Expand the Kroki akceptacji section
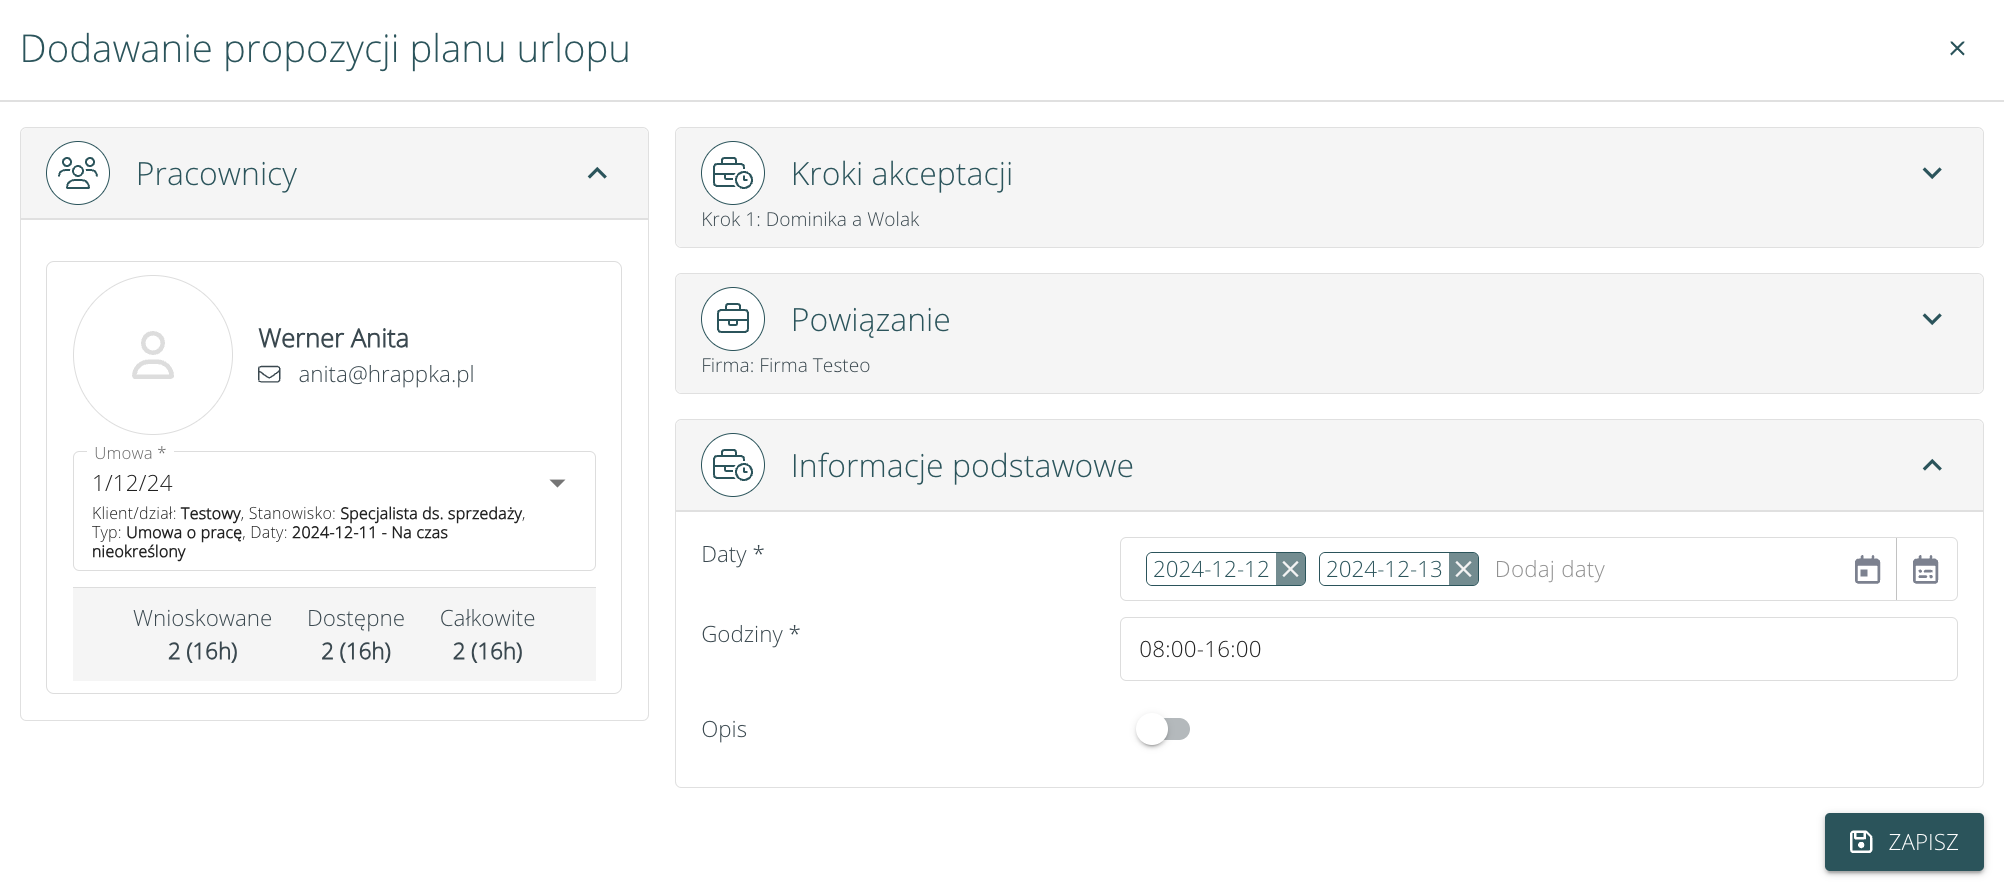 [x=1932, y=173]
